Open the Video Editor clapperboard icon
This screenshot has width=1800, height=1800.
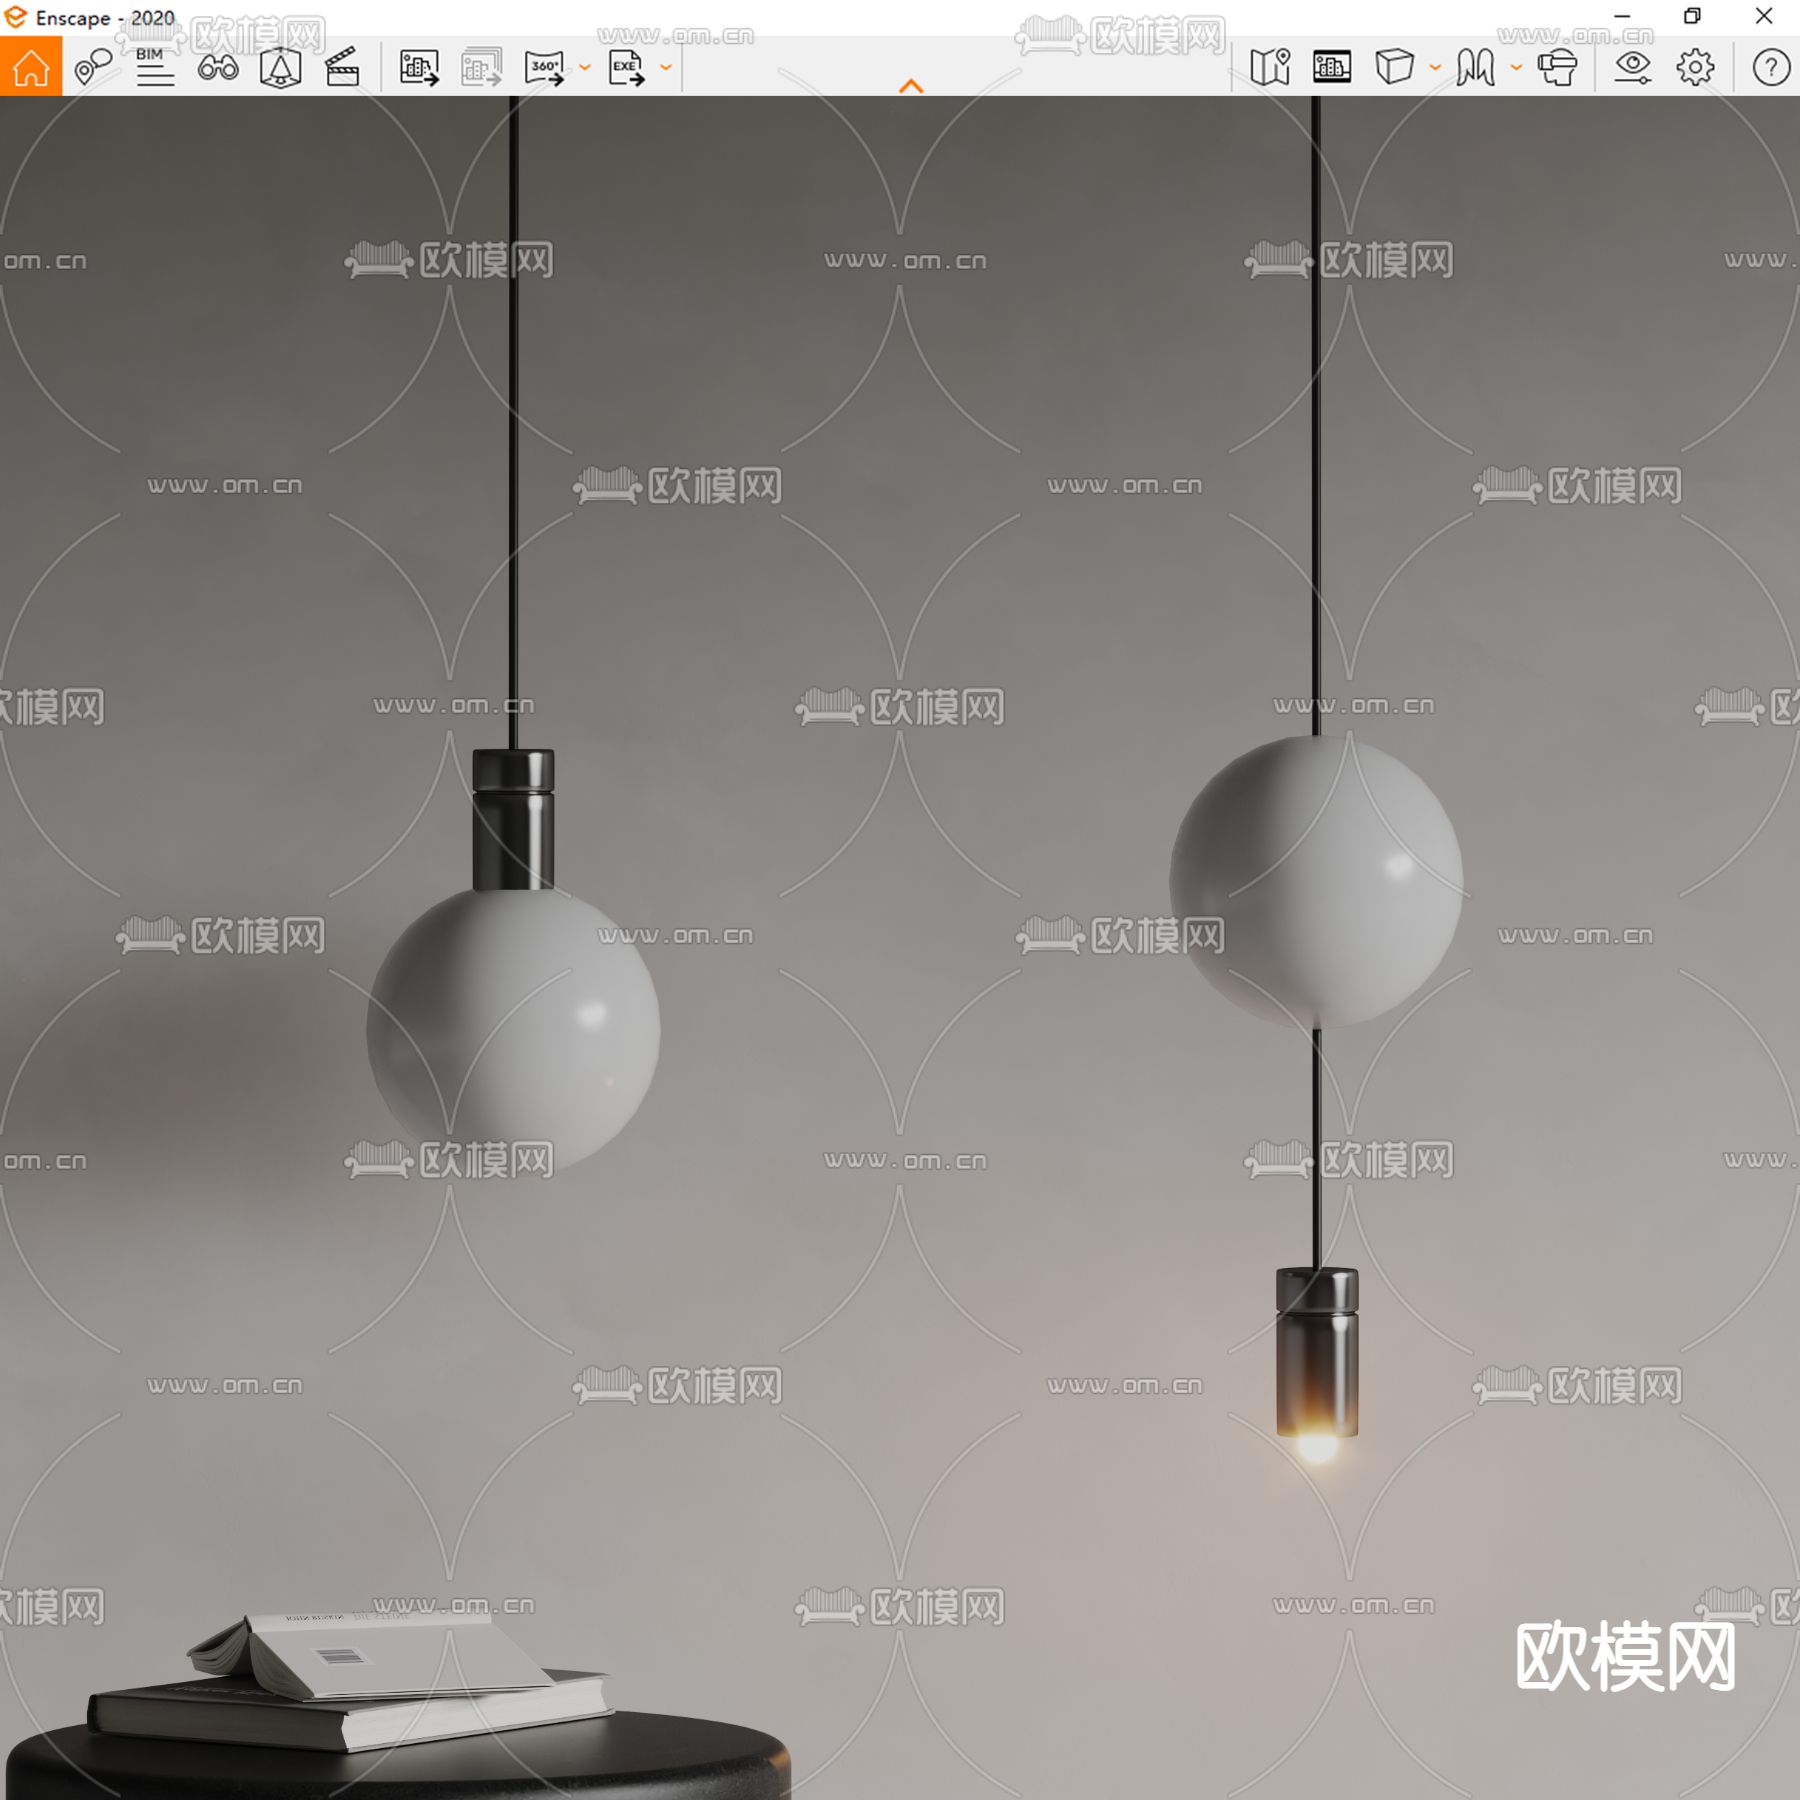(341, 68)
